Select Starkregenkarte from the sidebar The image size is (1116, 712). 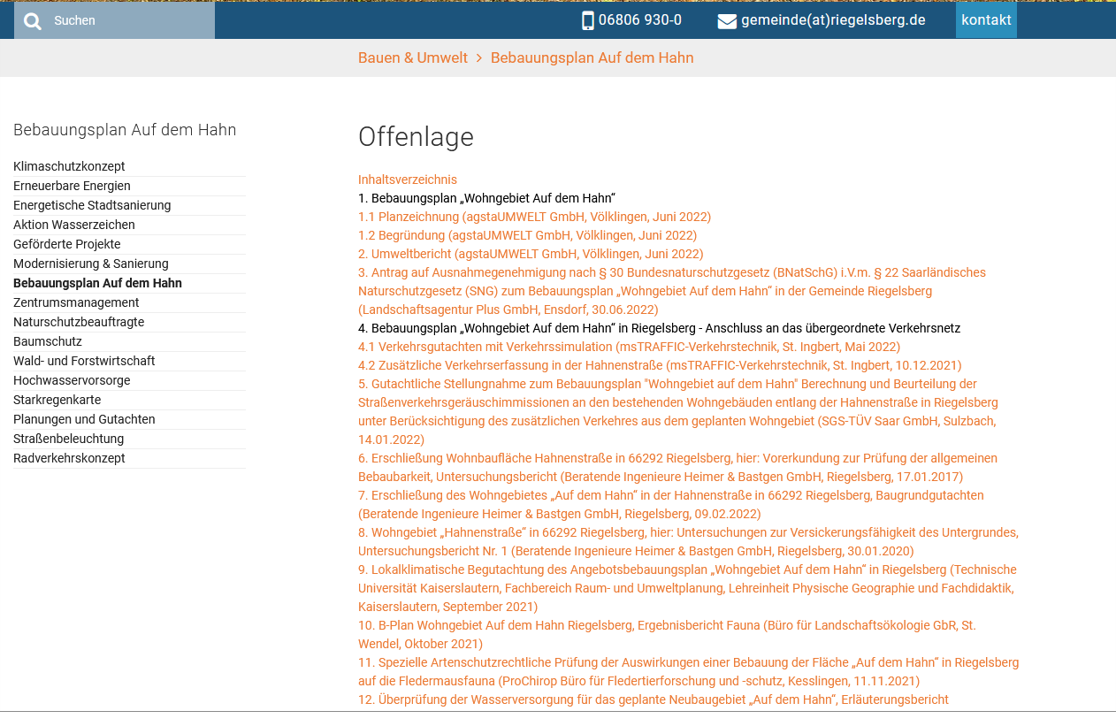[x=57, y=400]
